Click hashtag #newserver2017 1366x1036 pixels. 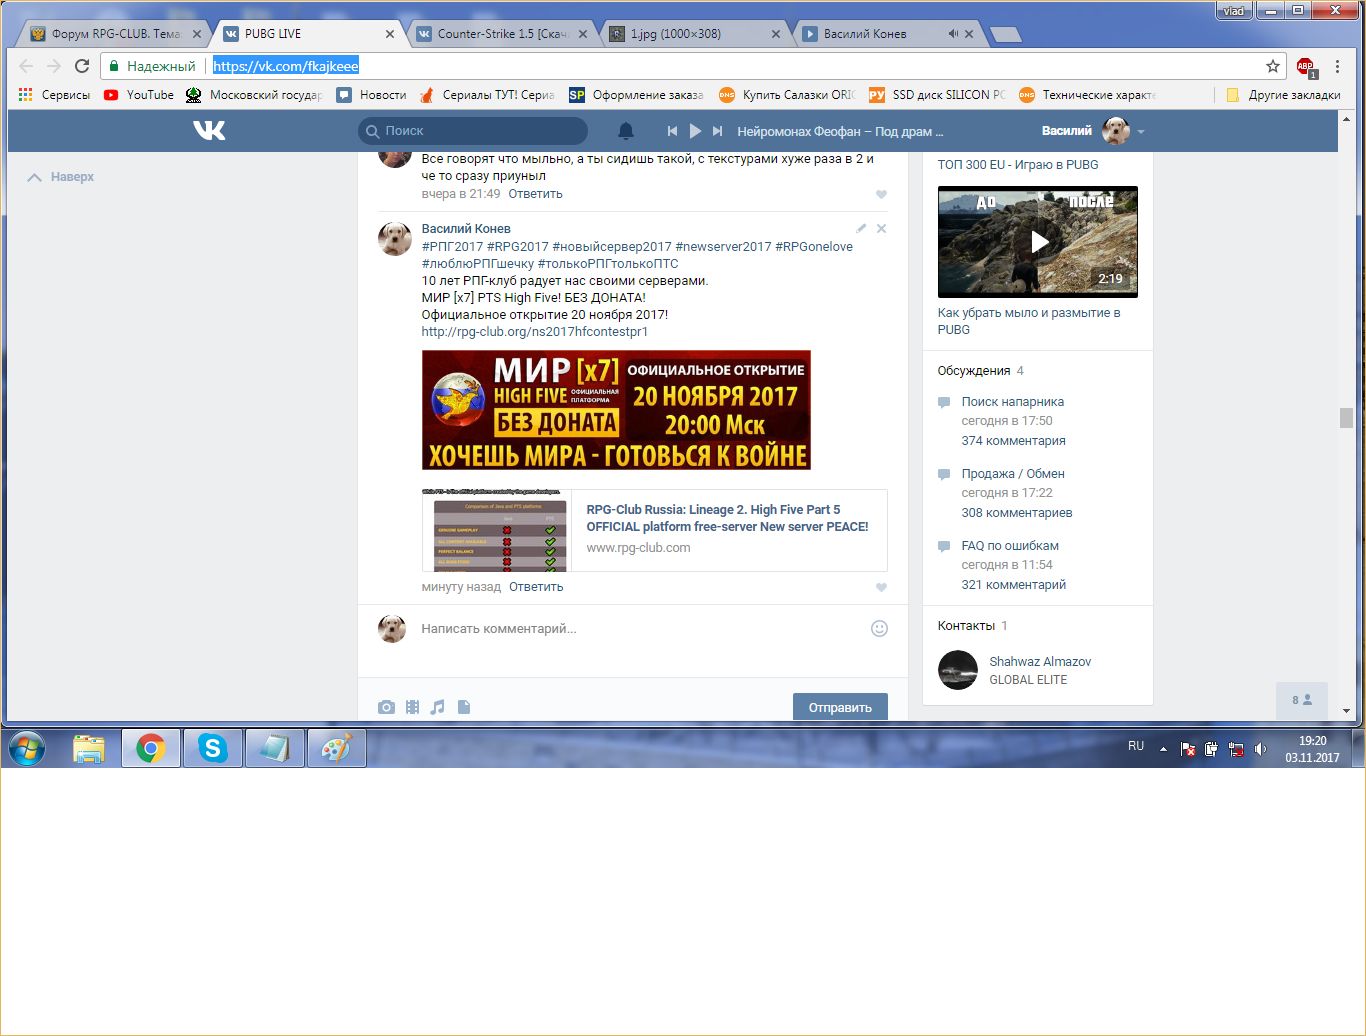tap(723, 246)
